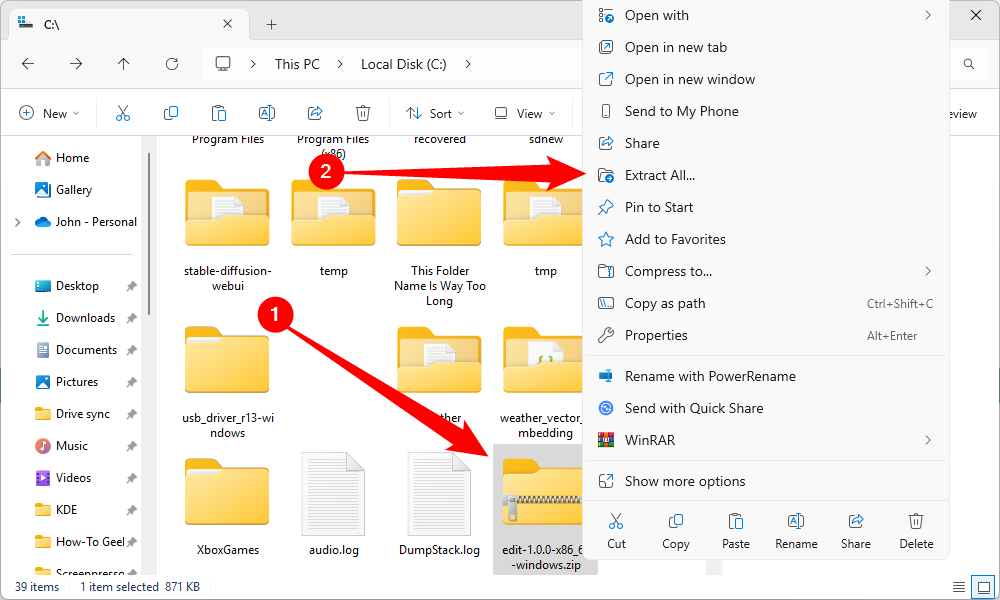The image size is (1000, 600).
Task: Click the Rename icon in the Explorer toolbar
Action: click(x=267, y=113)
